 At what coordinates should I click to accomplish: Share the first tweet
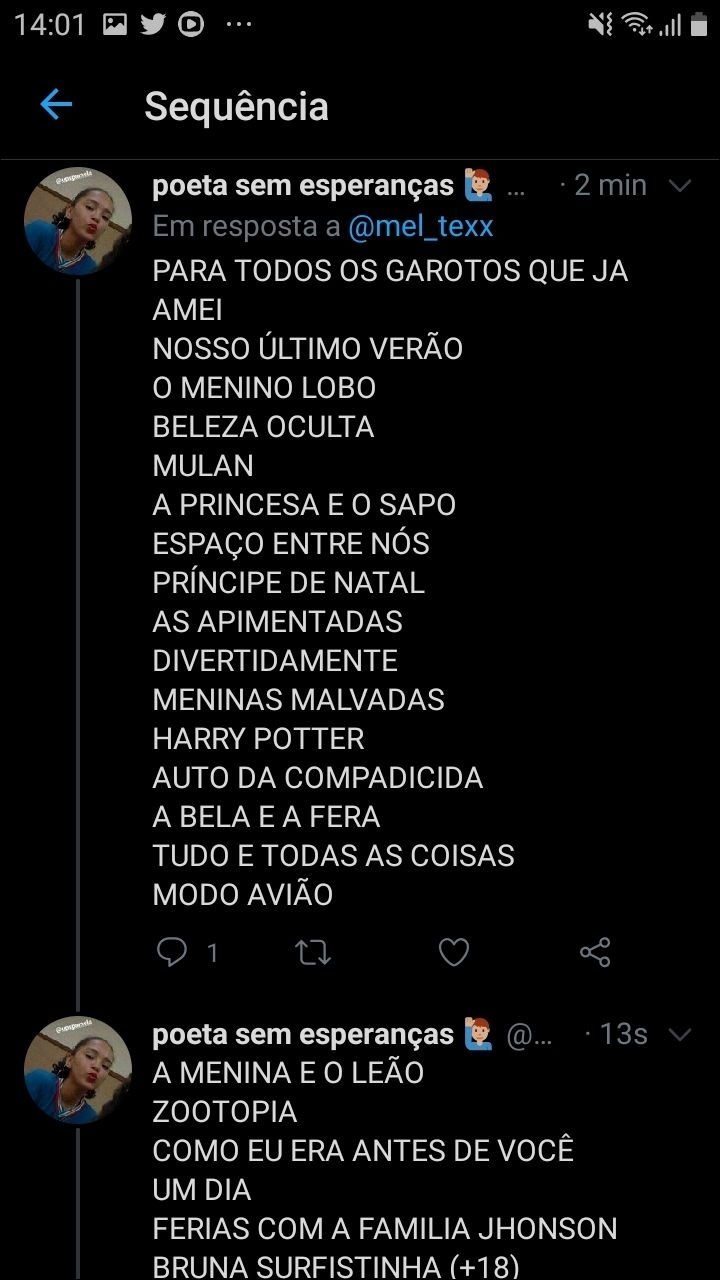[595, 953]
